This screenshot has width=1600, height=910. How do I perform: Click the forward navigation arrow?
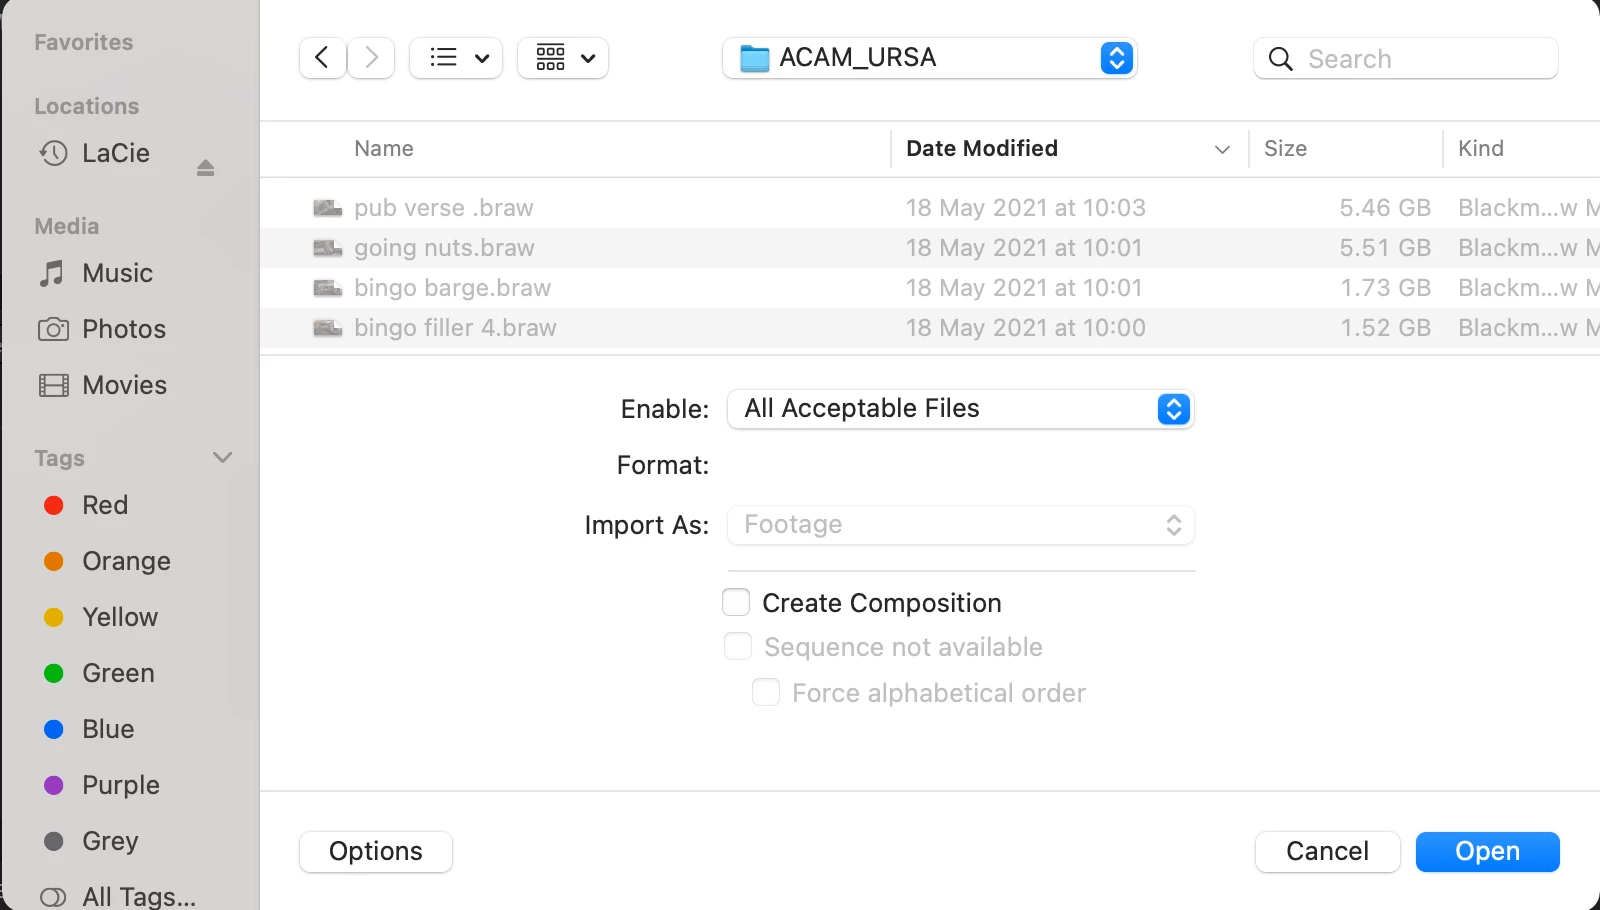[371, 58]
